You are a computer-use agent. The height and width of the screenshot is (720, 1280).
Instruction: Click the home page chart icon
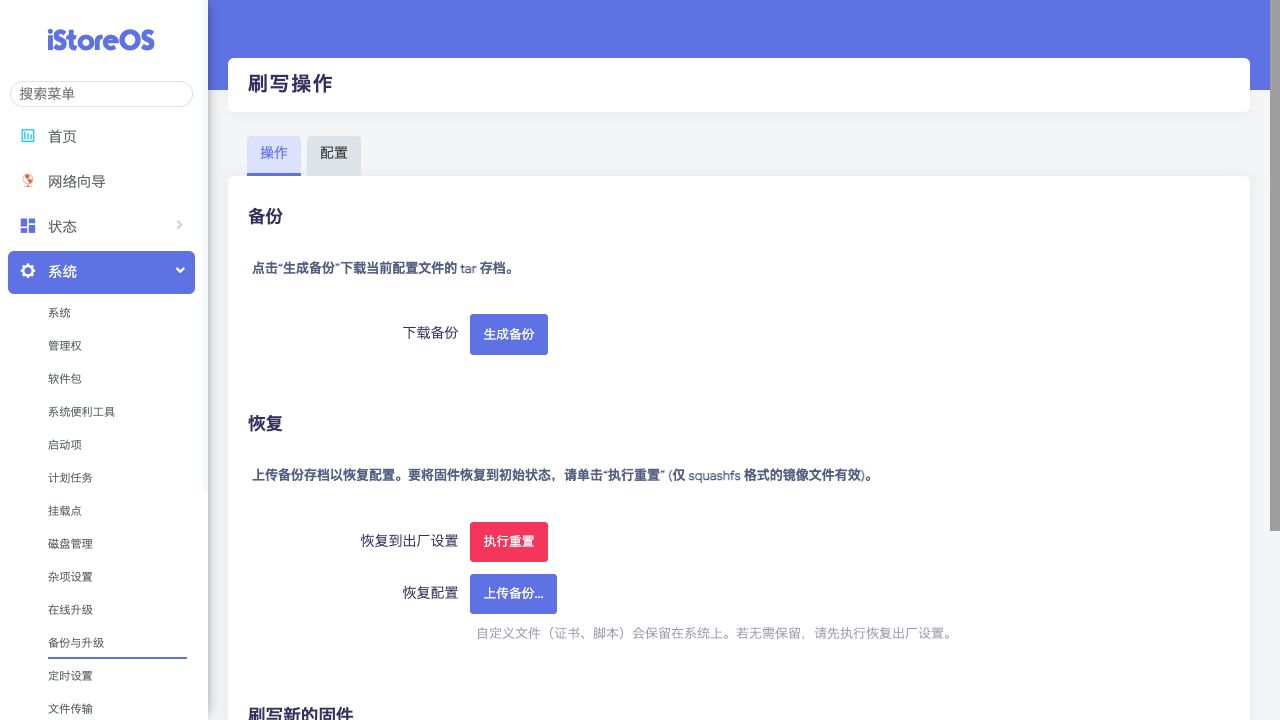coord(28,136)
